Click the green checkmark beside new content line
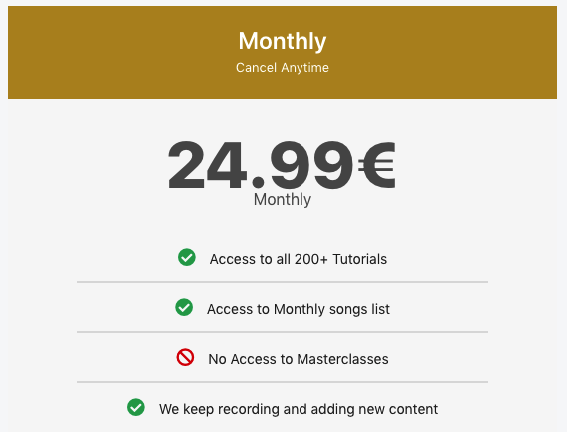This screenshot has width=567, height=432. coord(136,407)
